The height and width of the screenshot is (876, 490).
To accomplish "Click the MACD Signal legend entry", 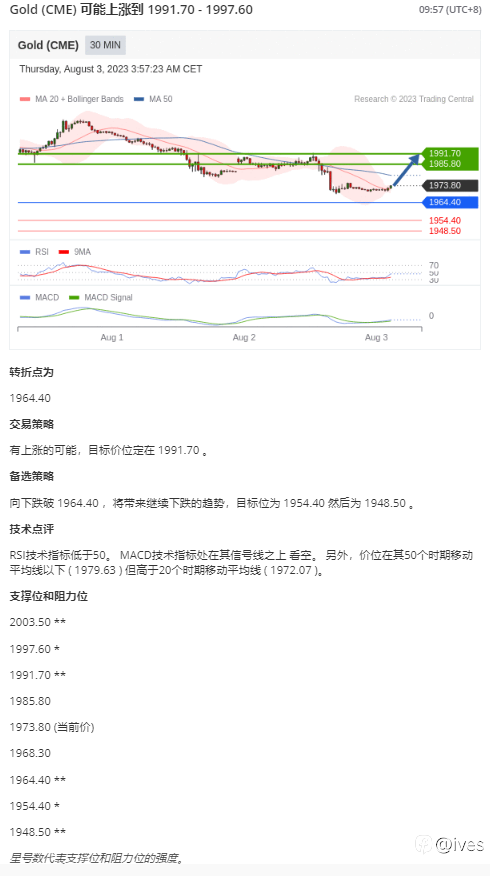I will coord(101,297).
